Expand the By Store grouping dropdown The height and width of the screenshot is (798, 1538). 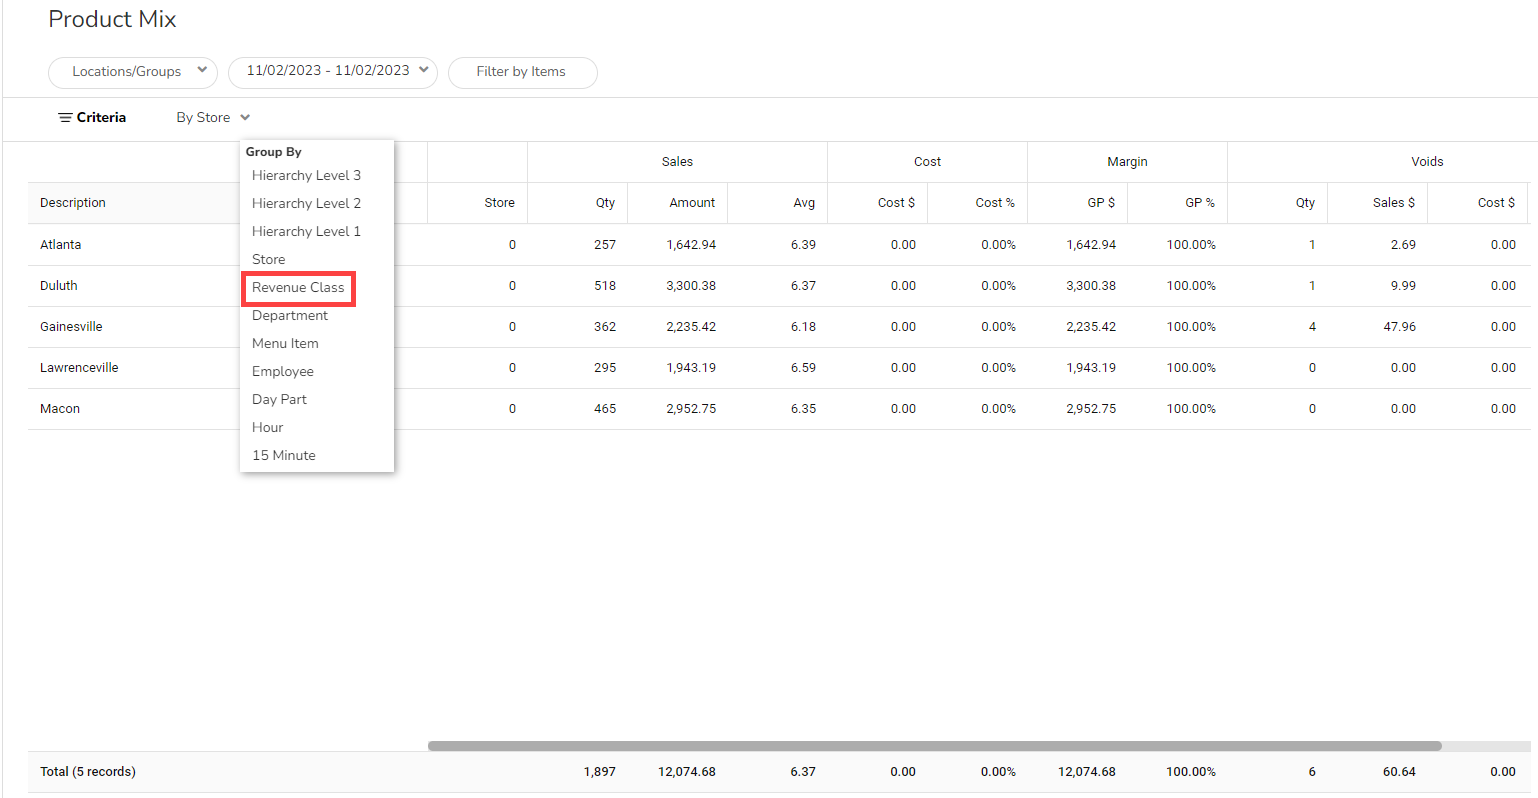click(213, 118)
